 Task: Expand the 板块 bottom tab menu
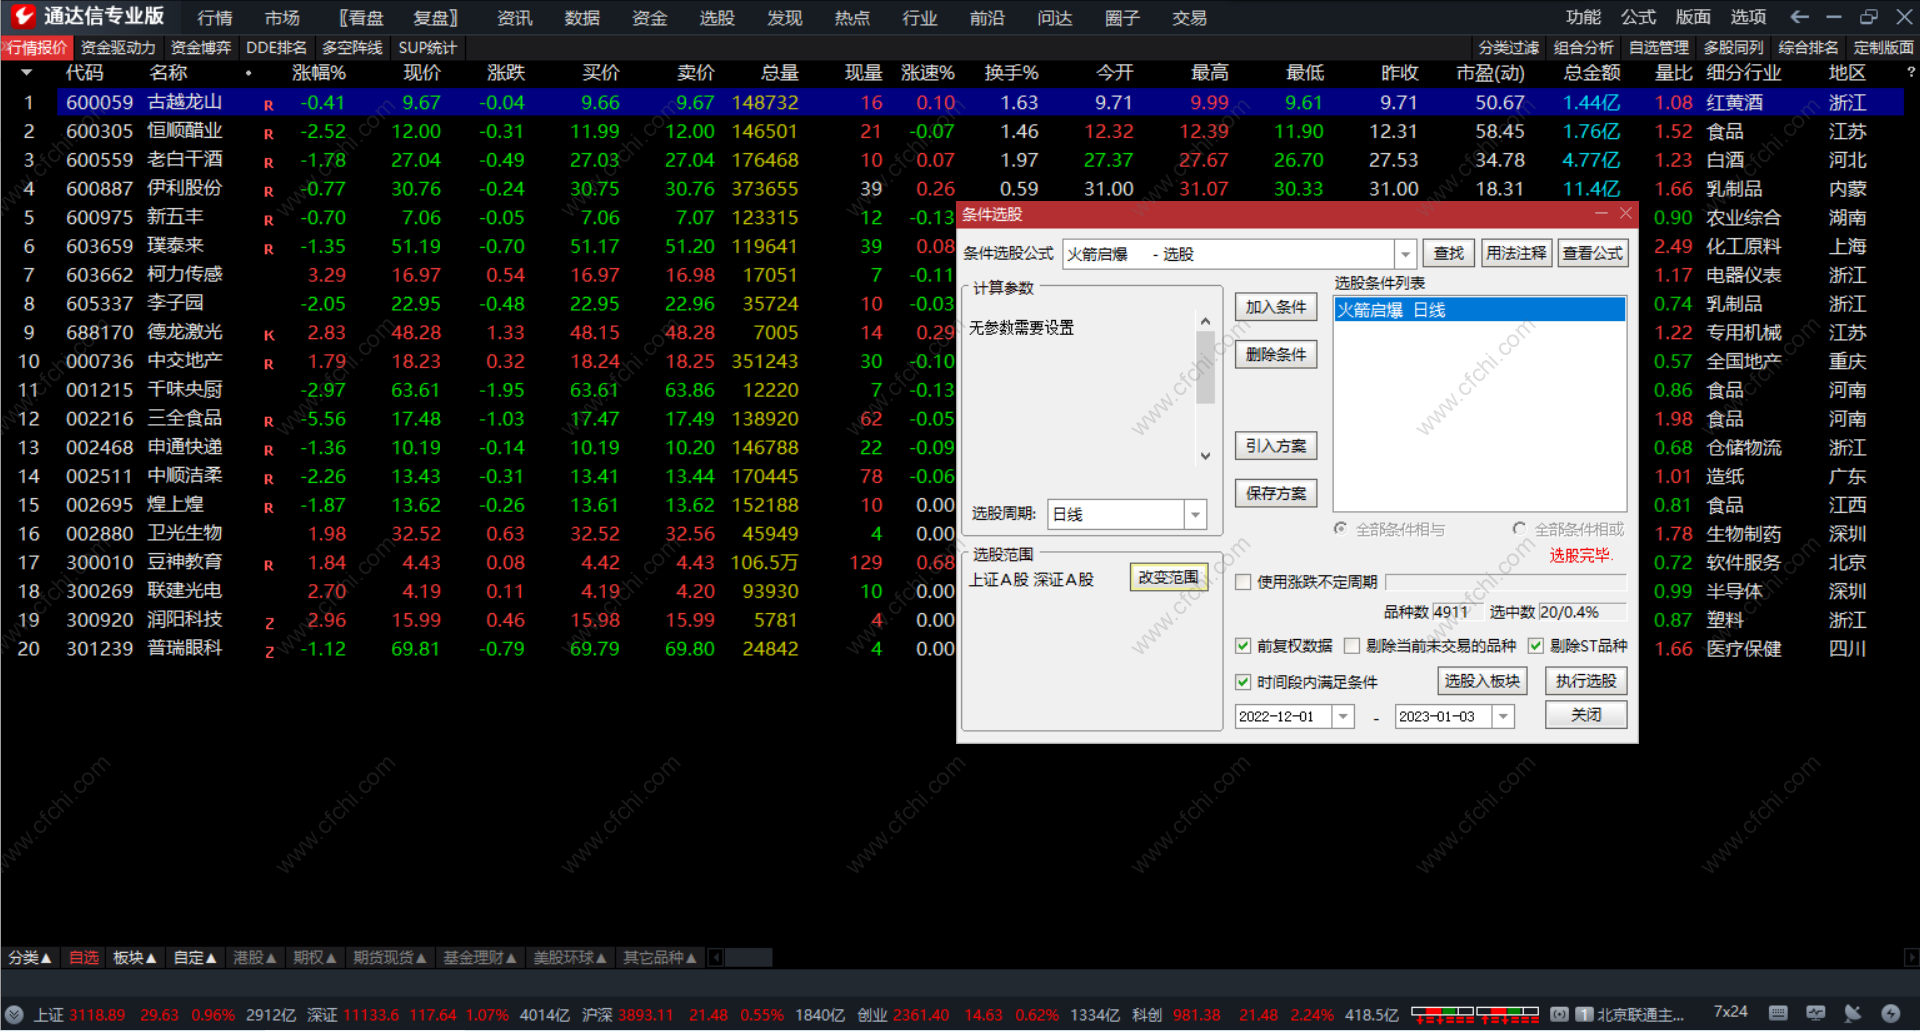[135, 958]
